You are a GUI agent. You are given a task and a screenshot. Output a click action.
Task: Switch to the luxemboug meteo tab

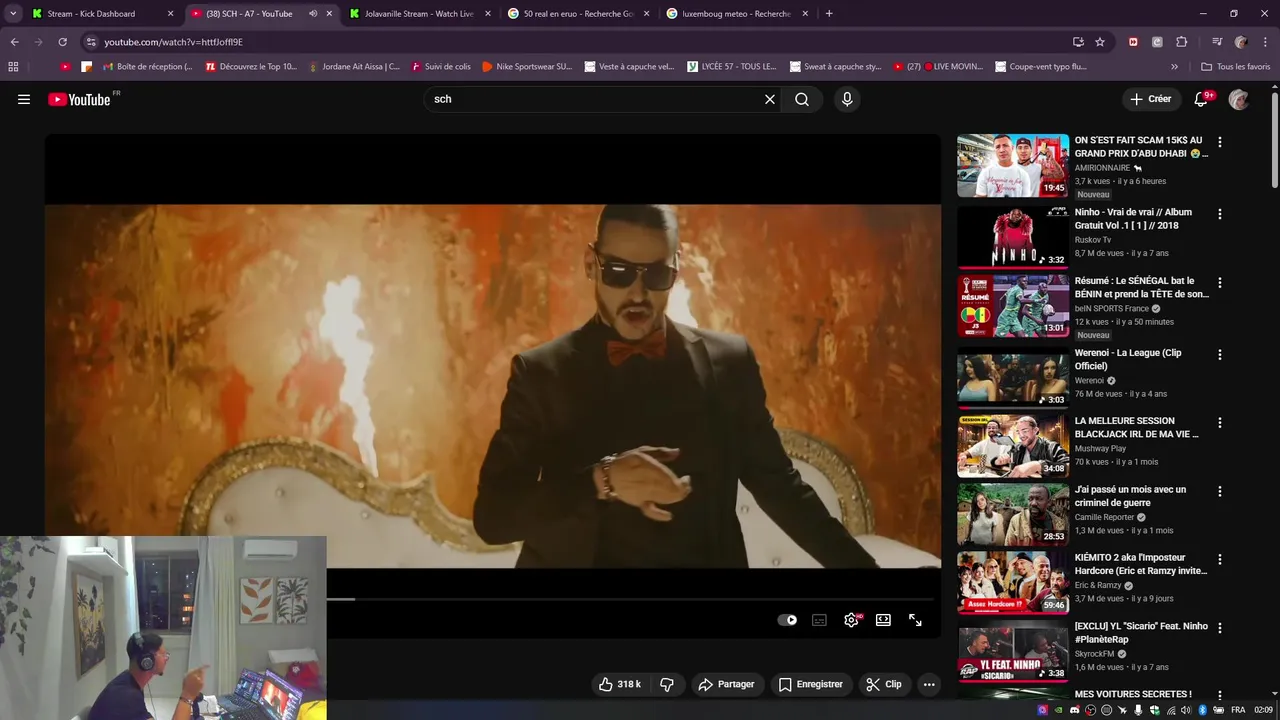click(737, 14)
